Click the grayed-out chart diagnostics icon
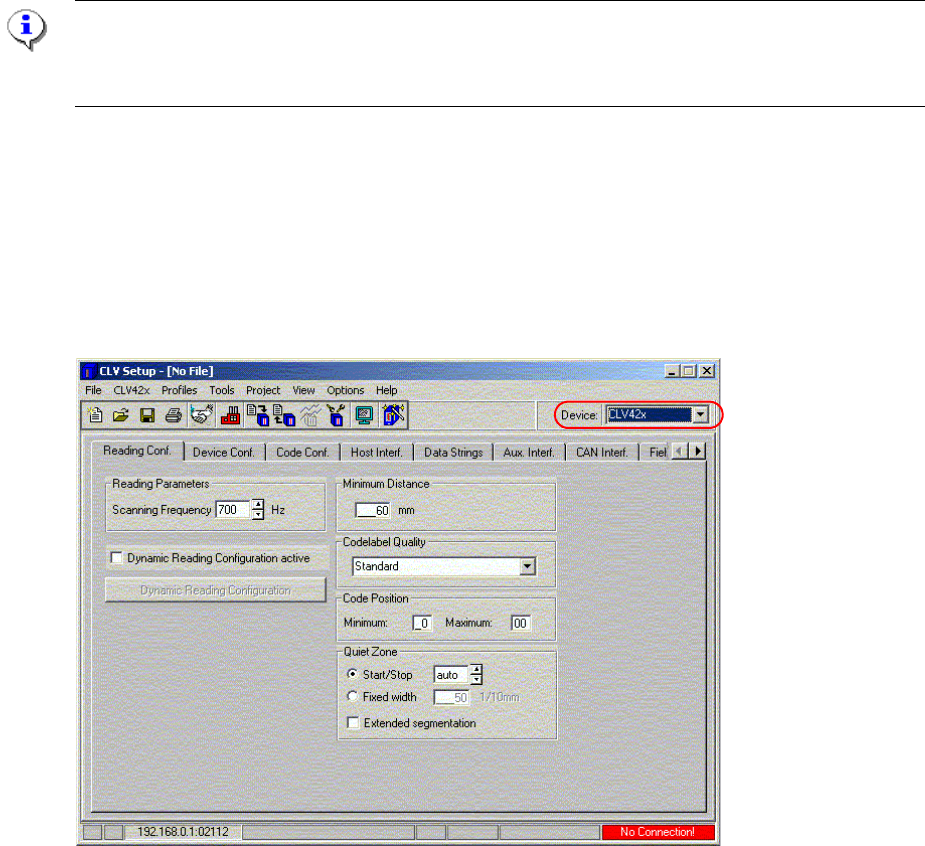The image size is (925, 846). click(310, 415)
